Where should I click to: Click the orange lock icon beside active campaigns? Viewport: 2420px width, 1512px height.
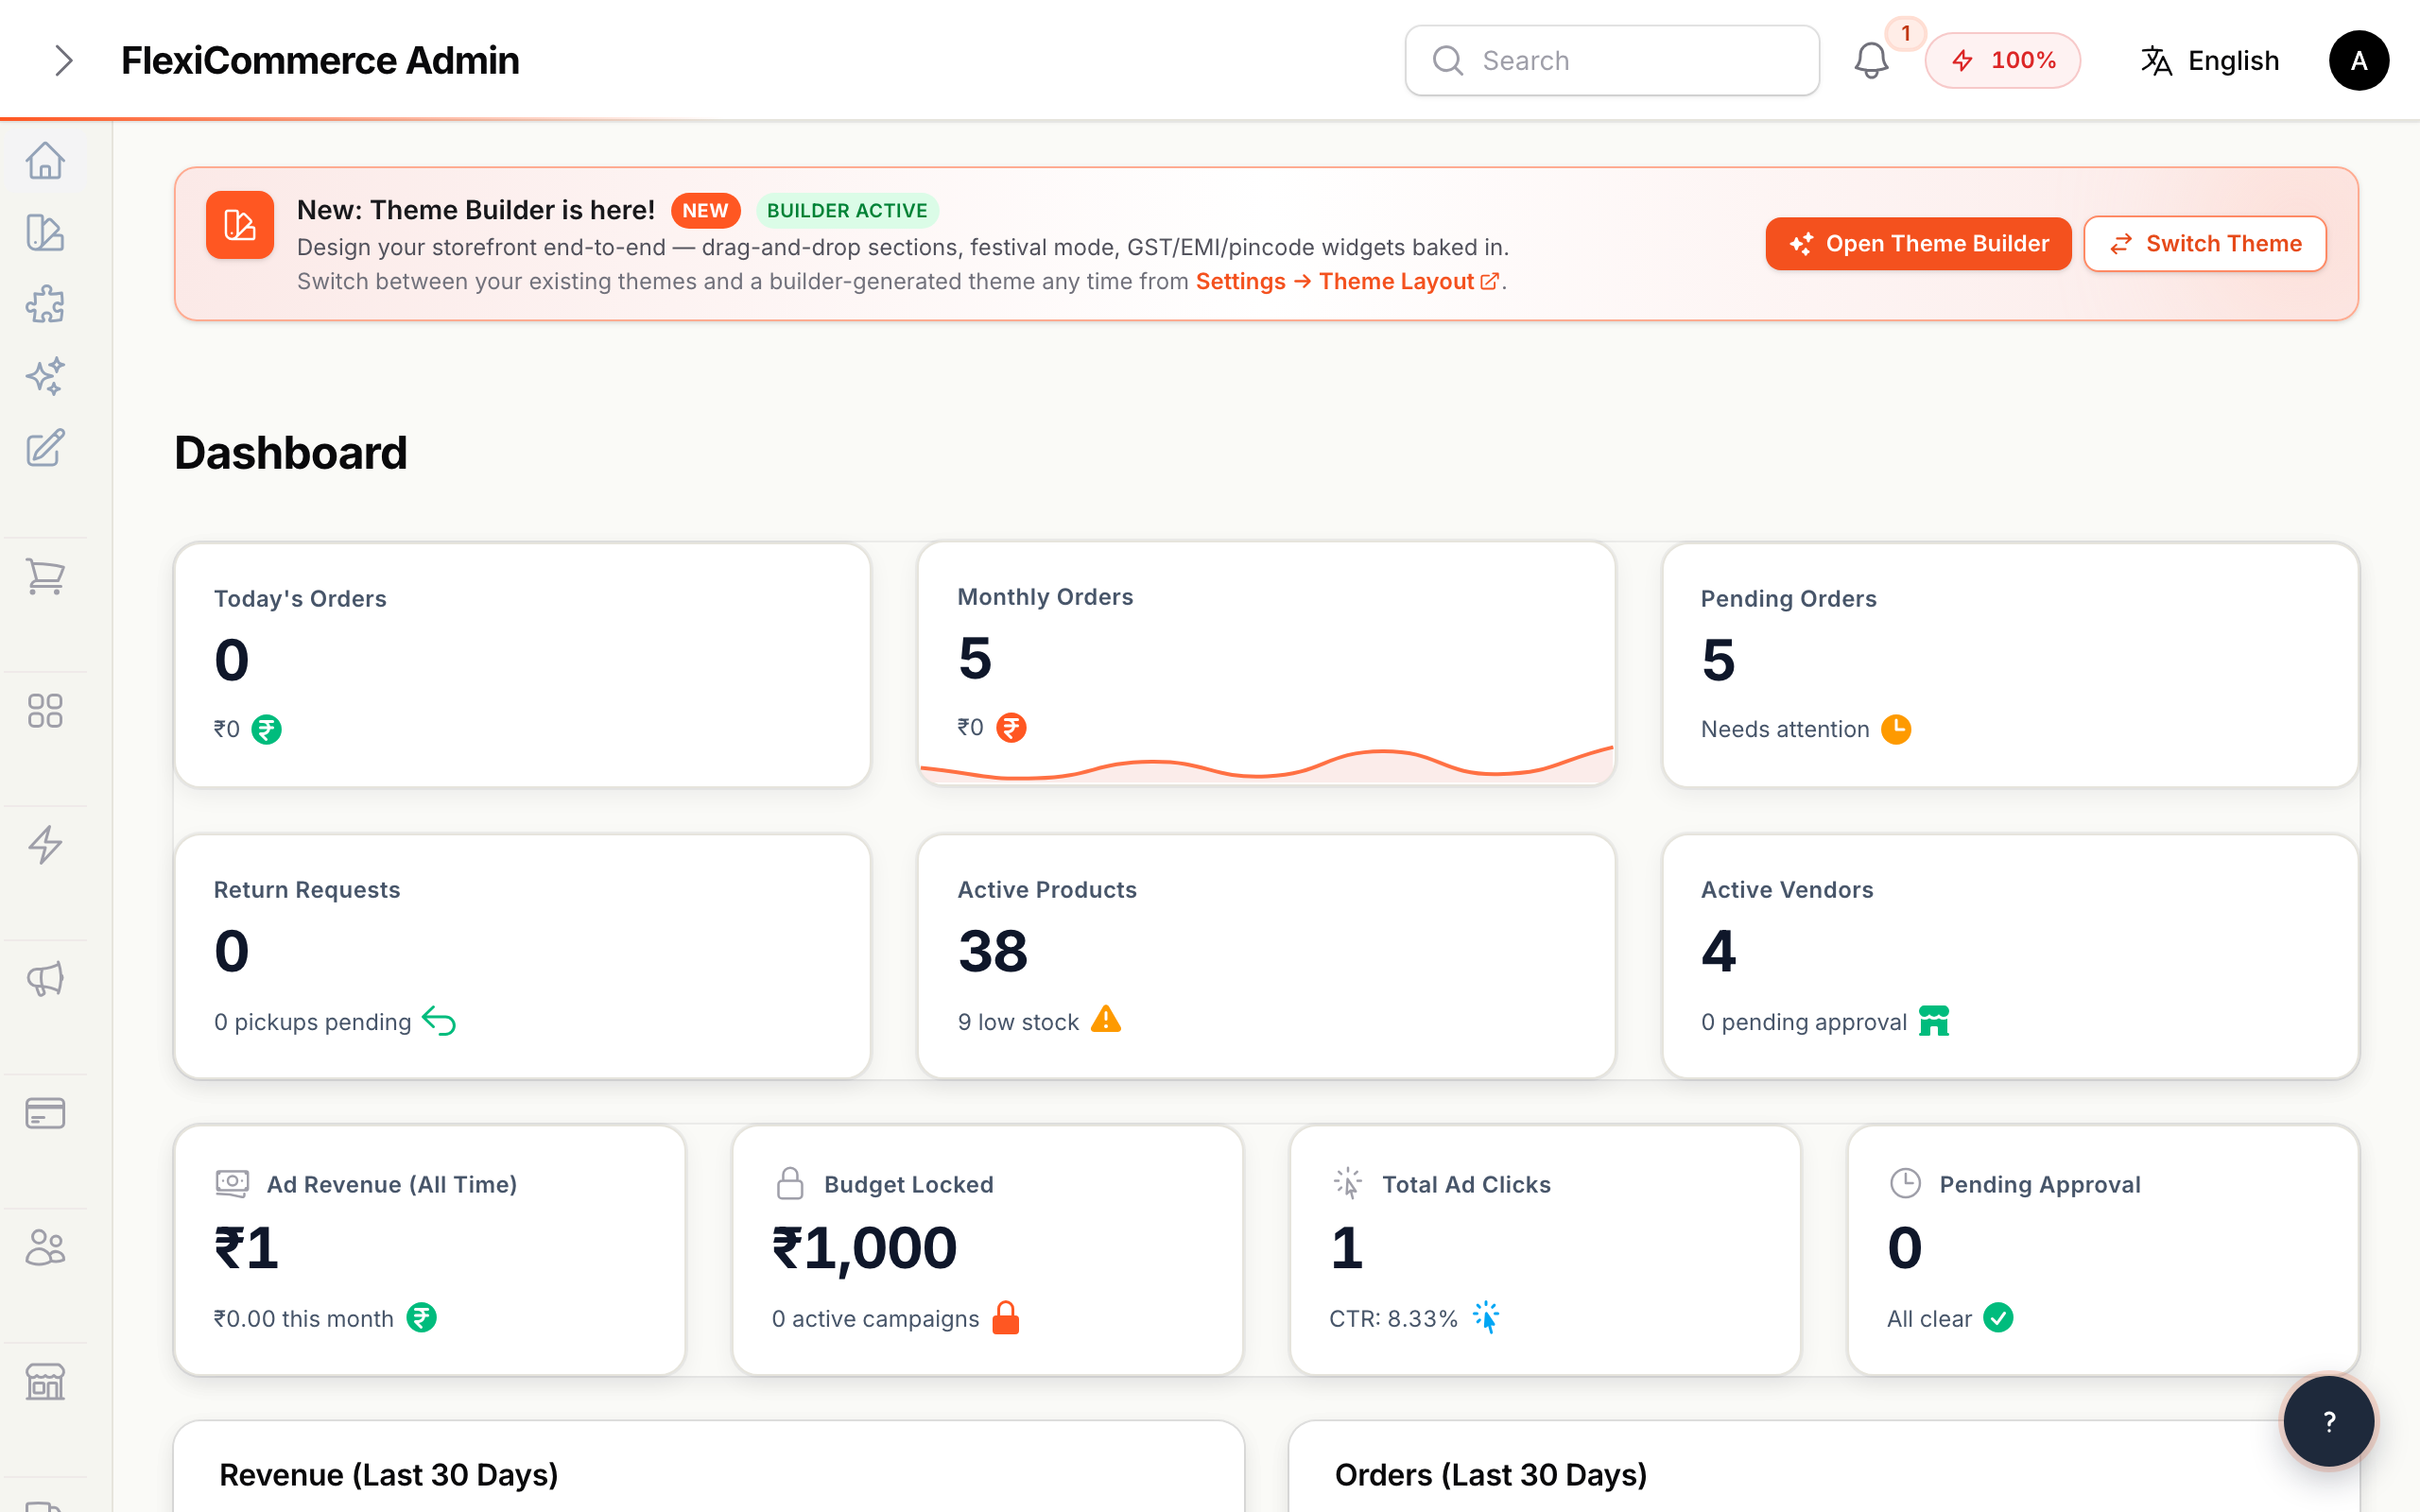point(1006,1318)
